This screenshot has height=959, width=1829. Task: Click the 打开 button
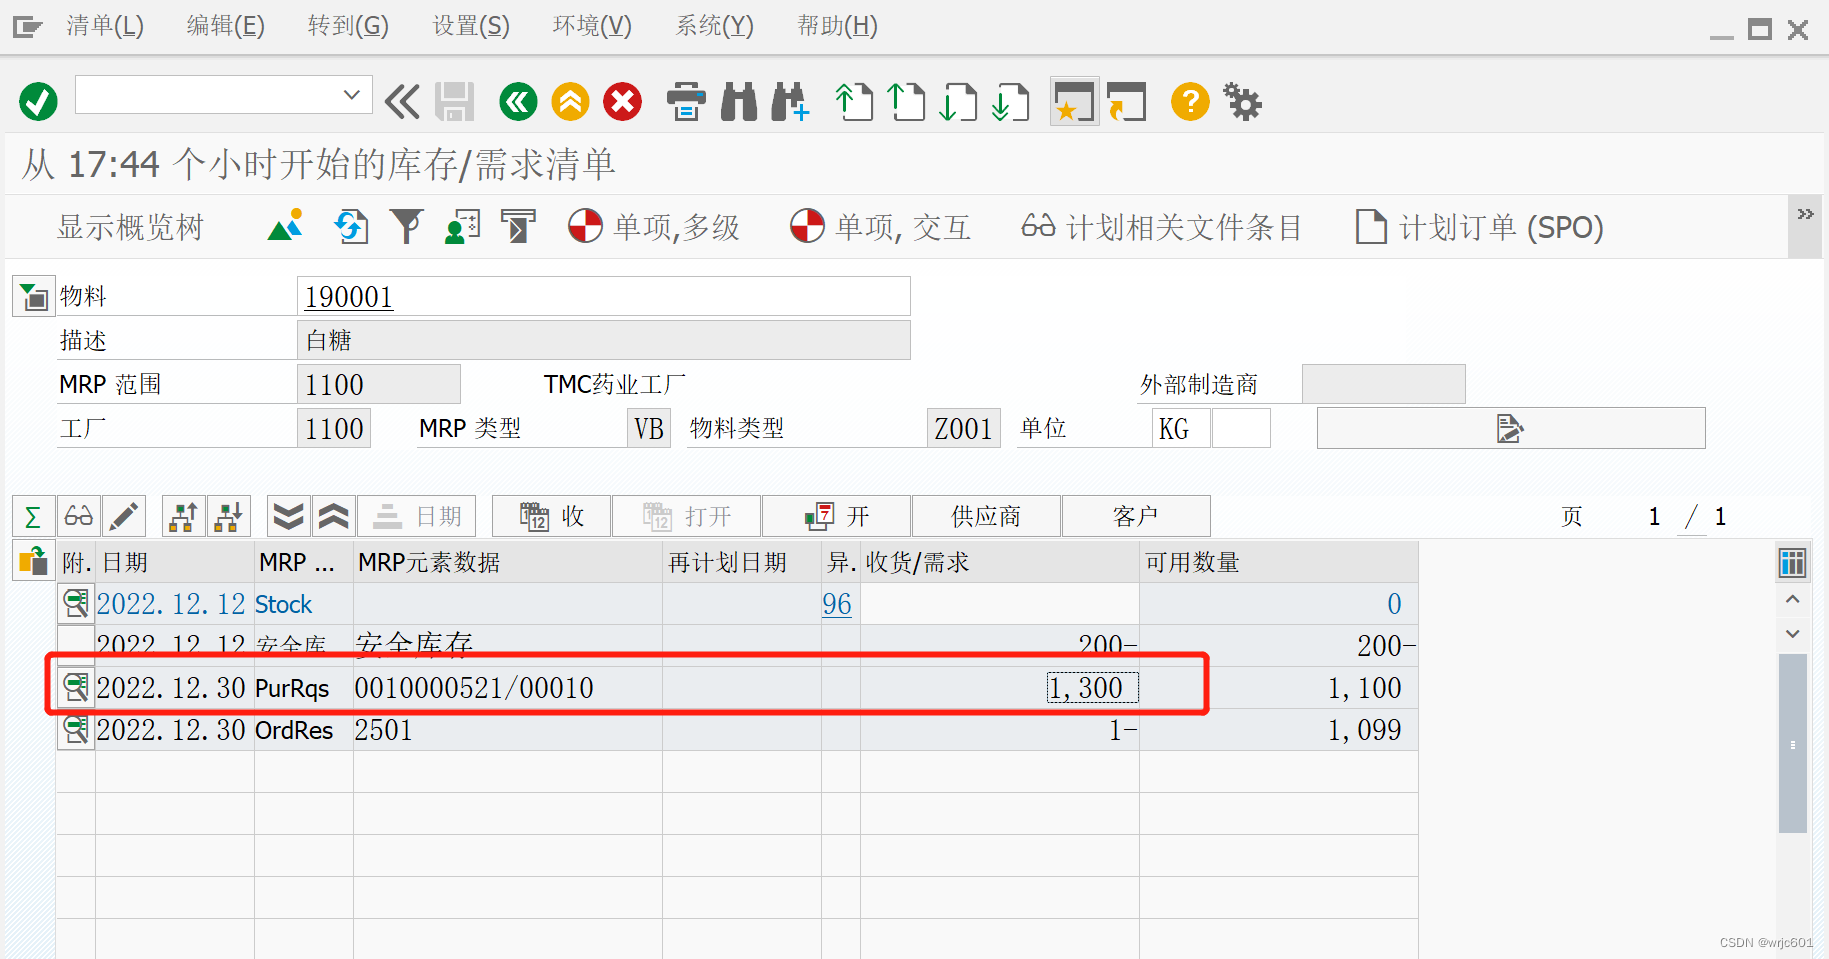click(687, 517)
